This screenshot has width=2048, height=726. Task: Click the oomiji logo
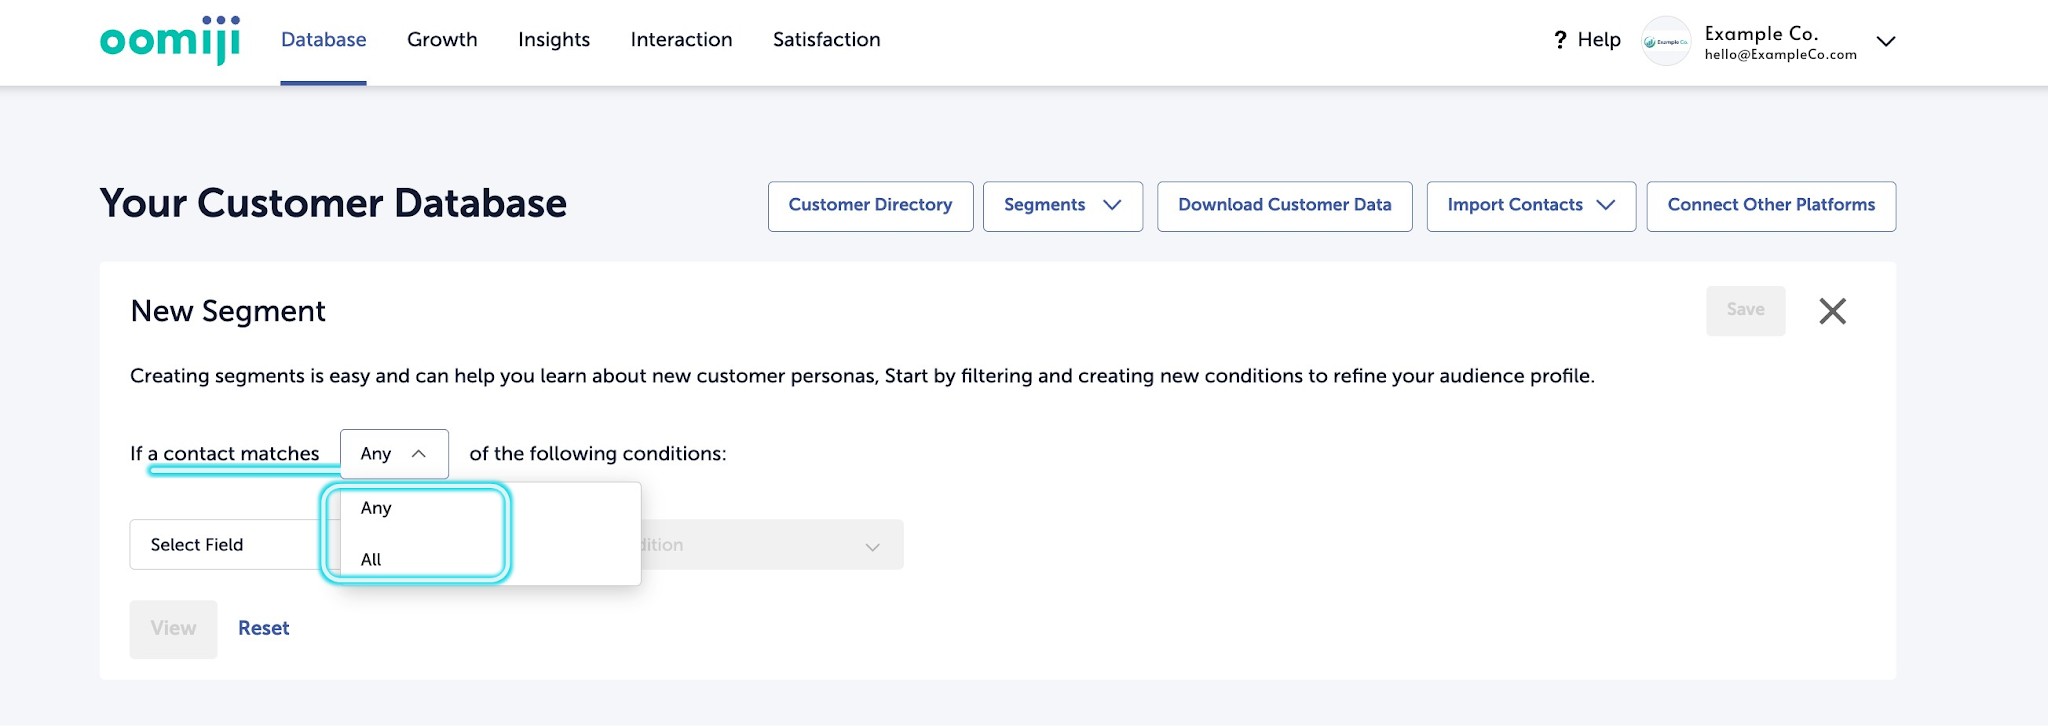pyautogui.click(x=170, y=41)
